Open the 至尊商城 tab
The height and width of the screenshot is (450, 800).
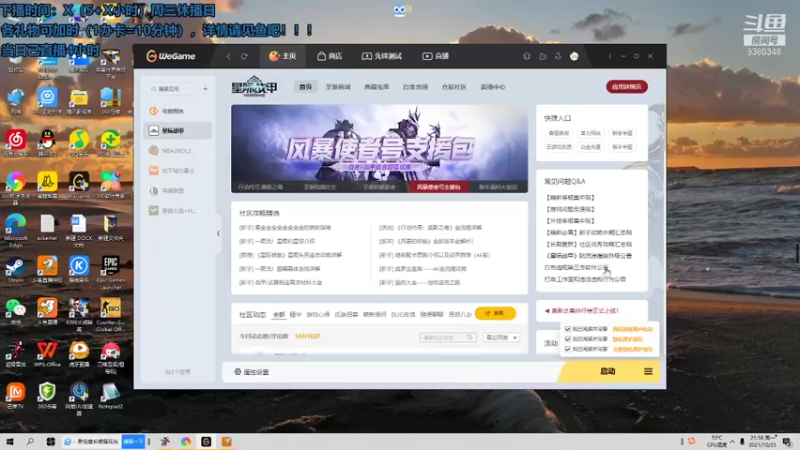338,87
